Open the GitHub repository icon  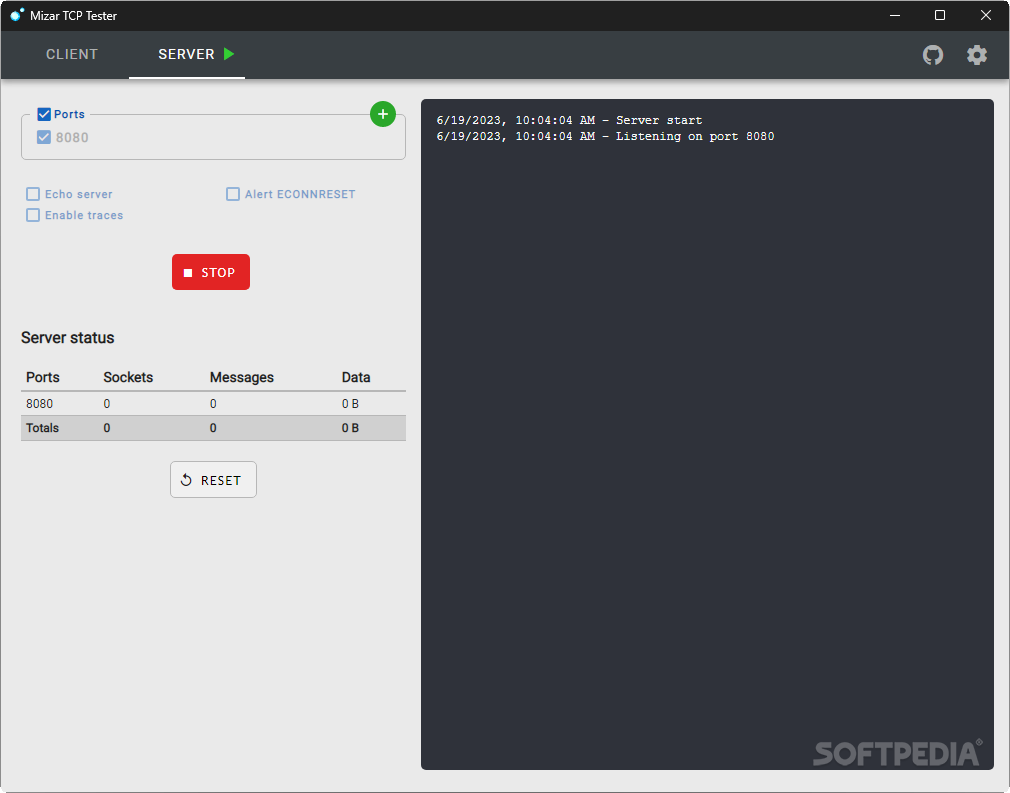tap(932, 55)
